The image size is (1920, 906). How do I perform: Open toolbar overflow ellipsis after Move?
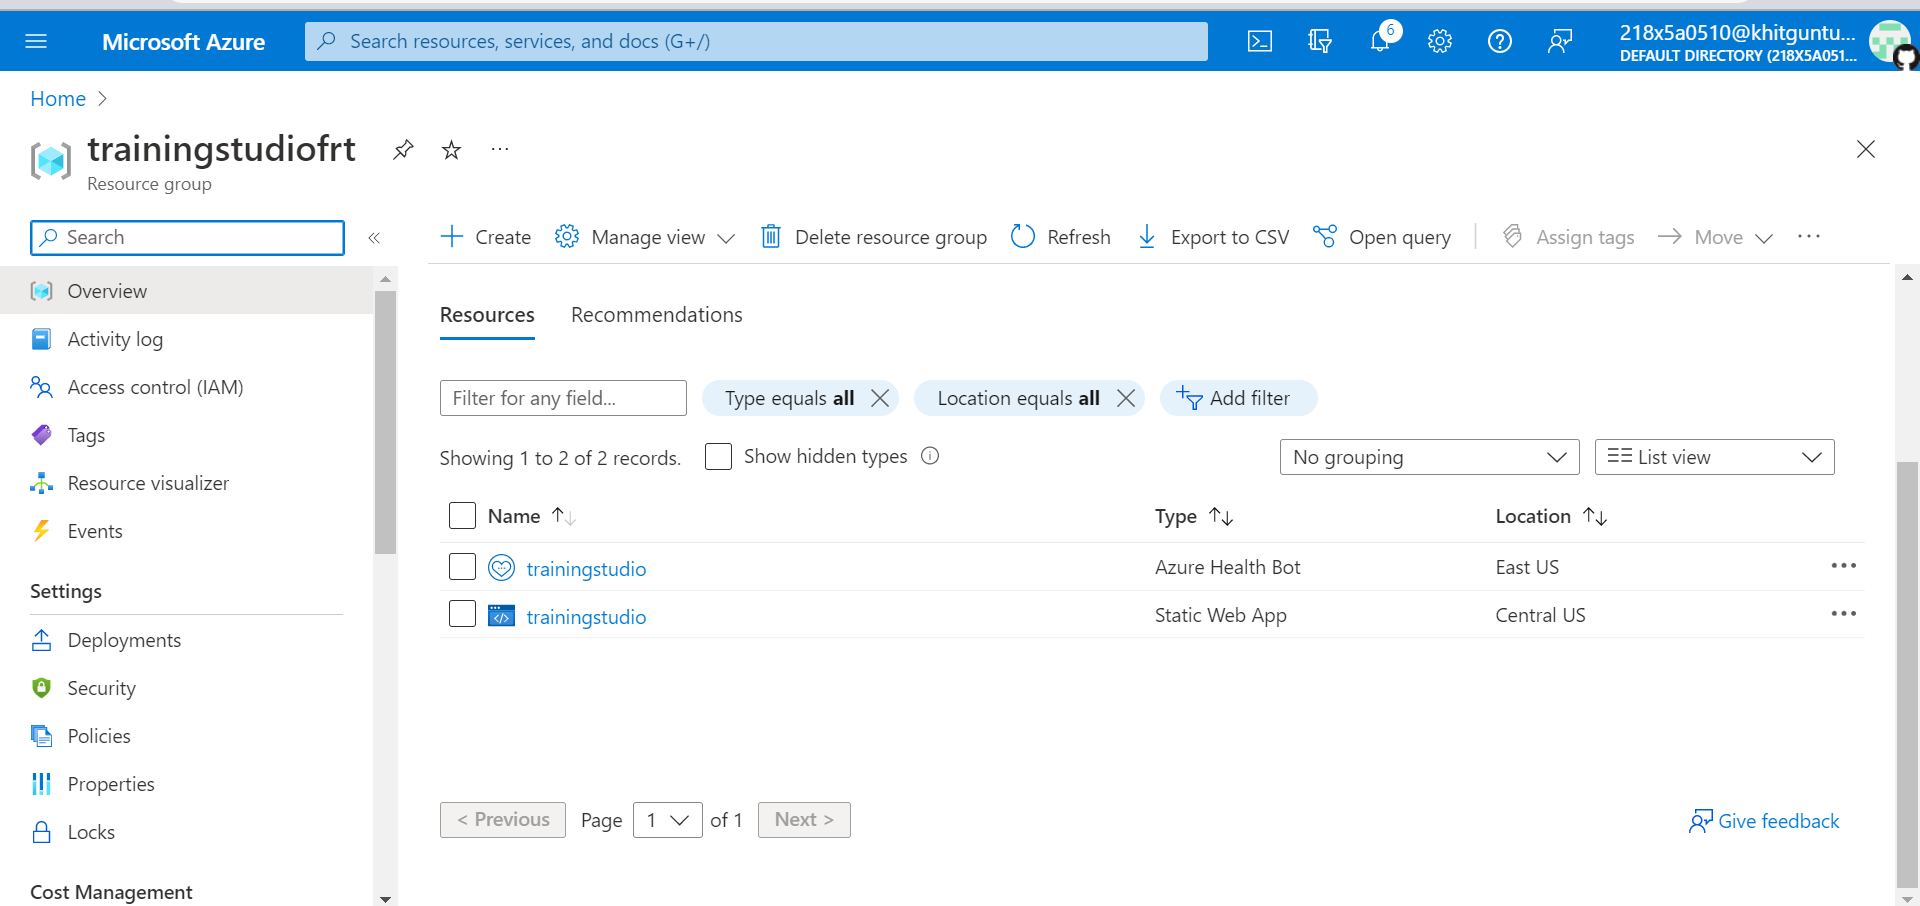click(1809, 237)
